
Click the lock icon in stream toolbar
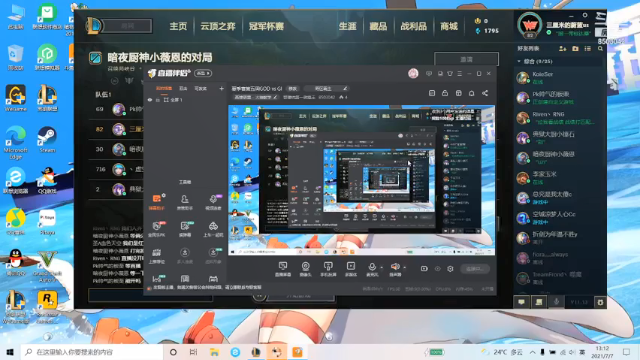(x=445, y=93)
